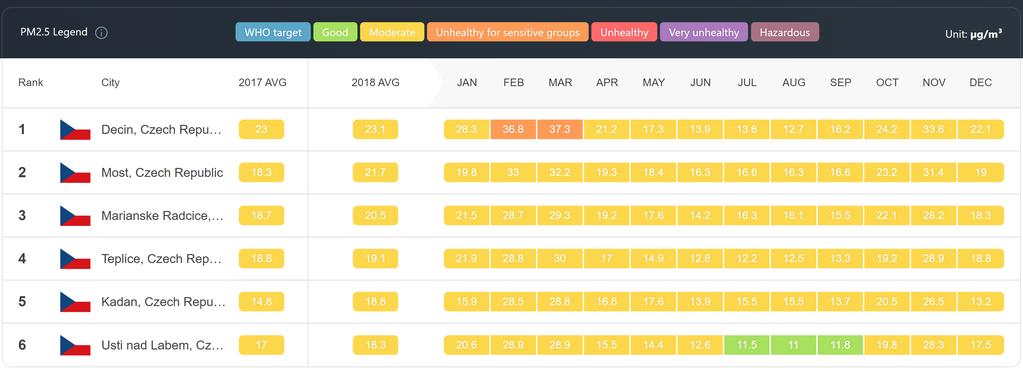Click Teplice's 2018 average value 19.1
This screenshot has height=372, width=1023.
click(375, 258)
